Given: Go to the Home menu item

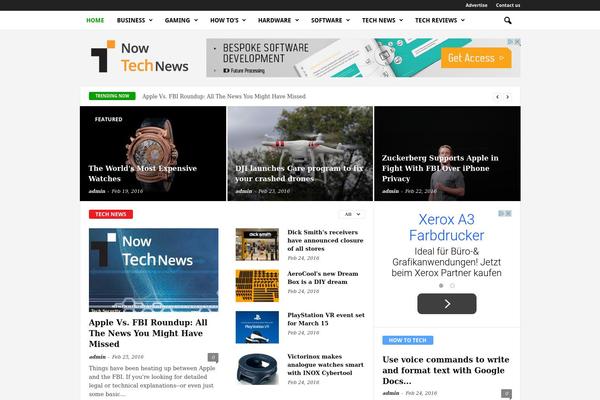Looking at the screenshot, I should [95, 20].
